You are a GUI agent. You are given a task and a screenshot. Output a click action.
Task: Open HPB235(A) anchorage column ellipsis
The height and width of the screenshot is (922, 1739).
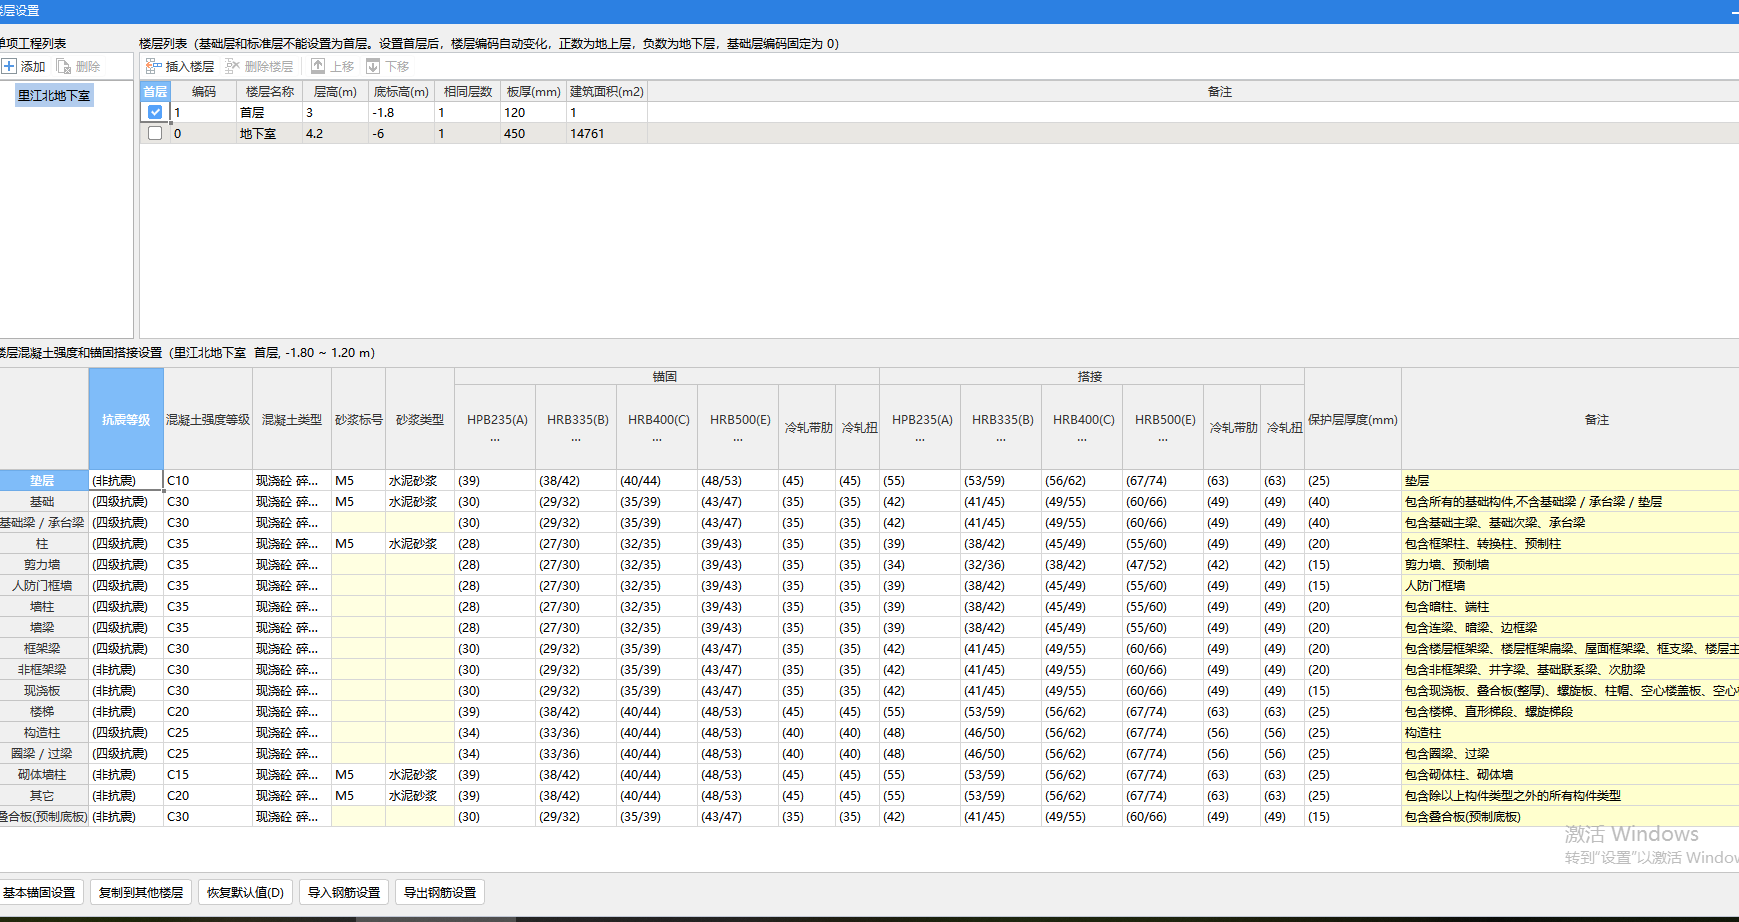[x=495, y=439]
